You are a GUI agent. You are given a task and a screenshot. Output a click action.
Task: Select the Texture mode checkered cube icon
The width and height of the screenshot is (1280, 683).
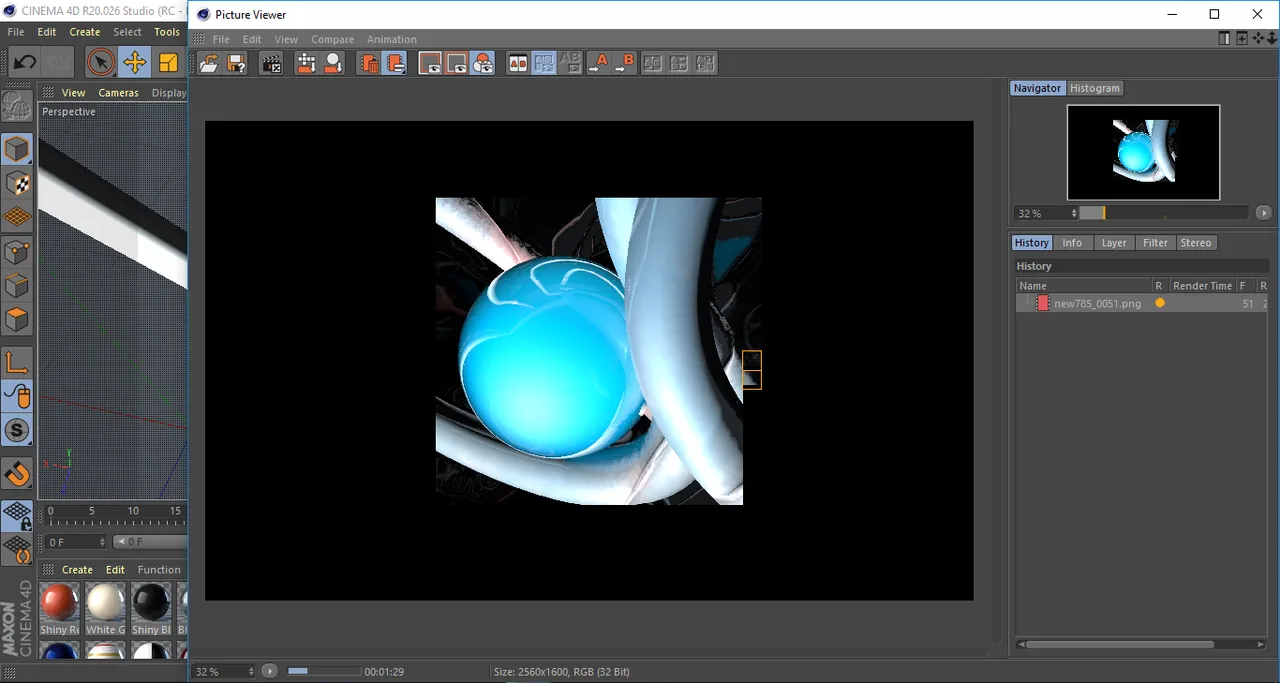coord(17,184)
